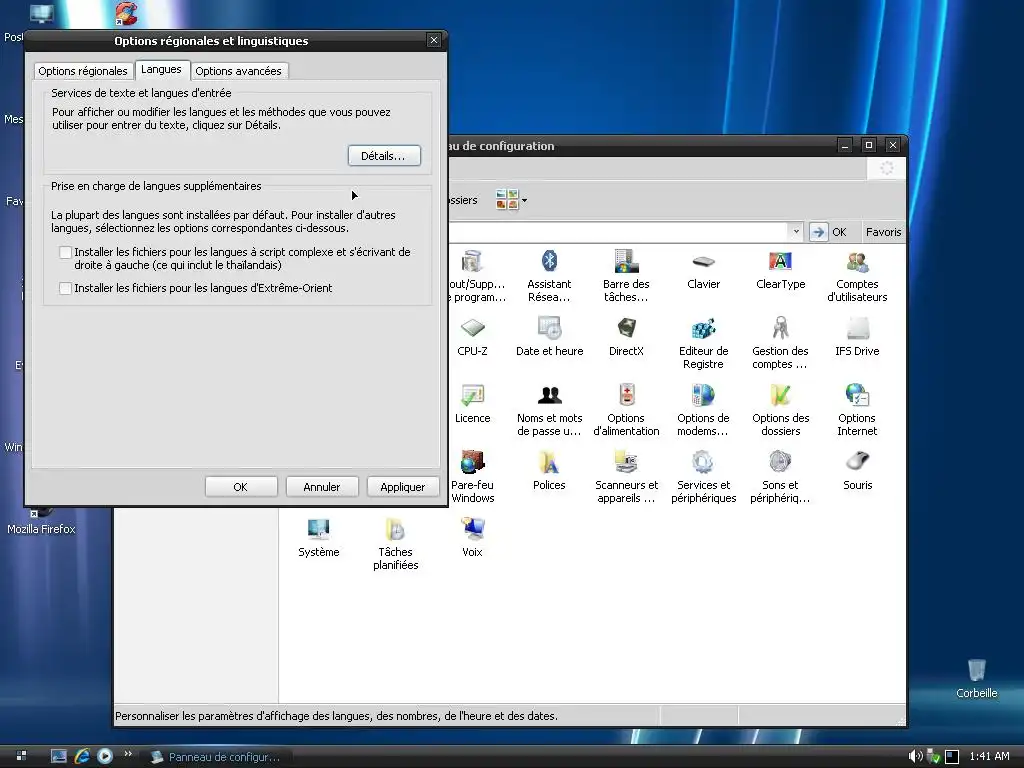The image size is (1024, 768).
Task: Click the address bar OK go button
Action: (x=828, y=232)
